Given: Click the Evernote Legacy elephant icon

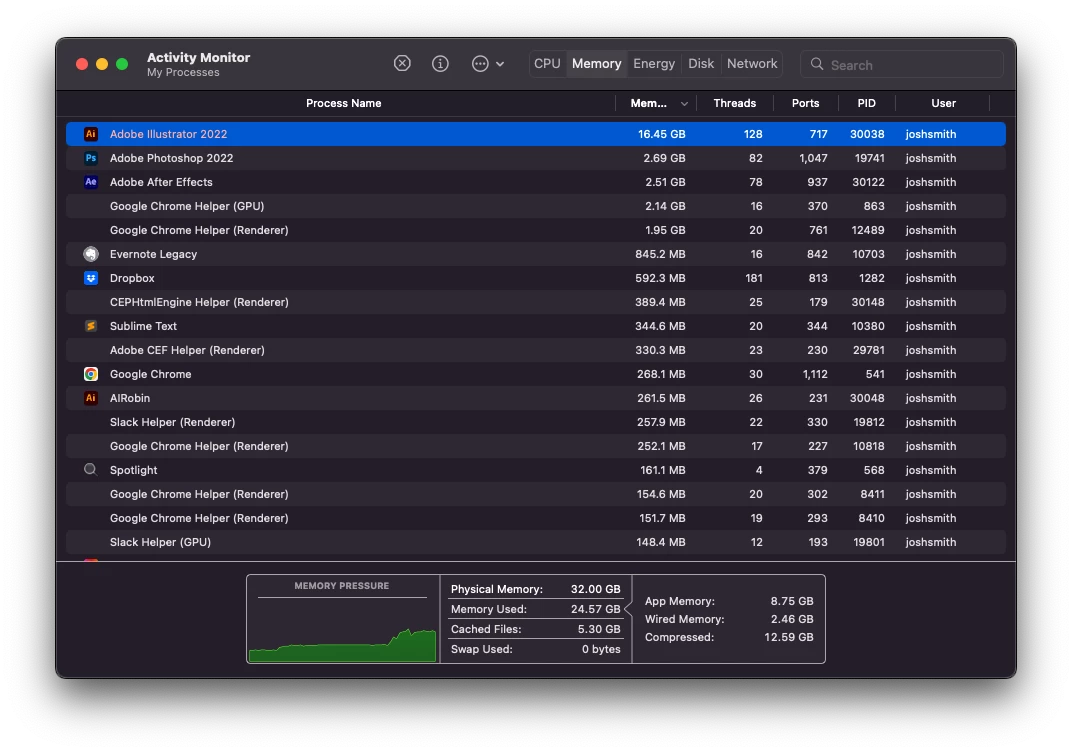Looking at the screenshot, I should [x=91, y=254].
